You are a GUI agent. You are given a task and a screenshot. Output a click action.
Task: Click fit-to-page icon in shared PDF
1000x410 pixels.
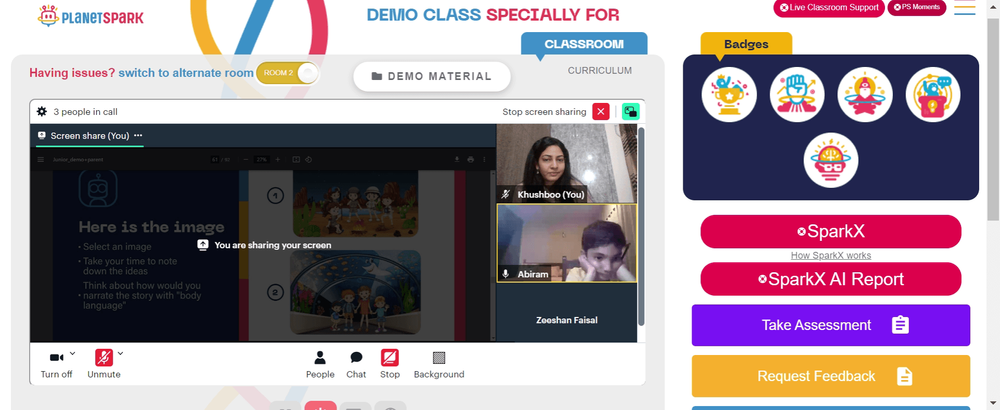[296, 159]
